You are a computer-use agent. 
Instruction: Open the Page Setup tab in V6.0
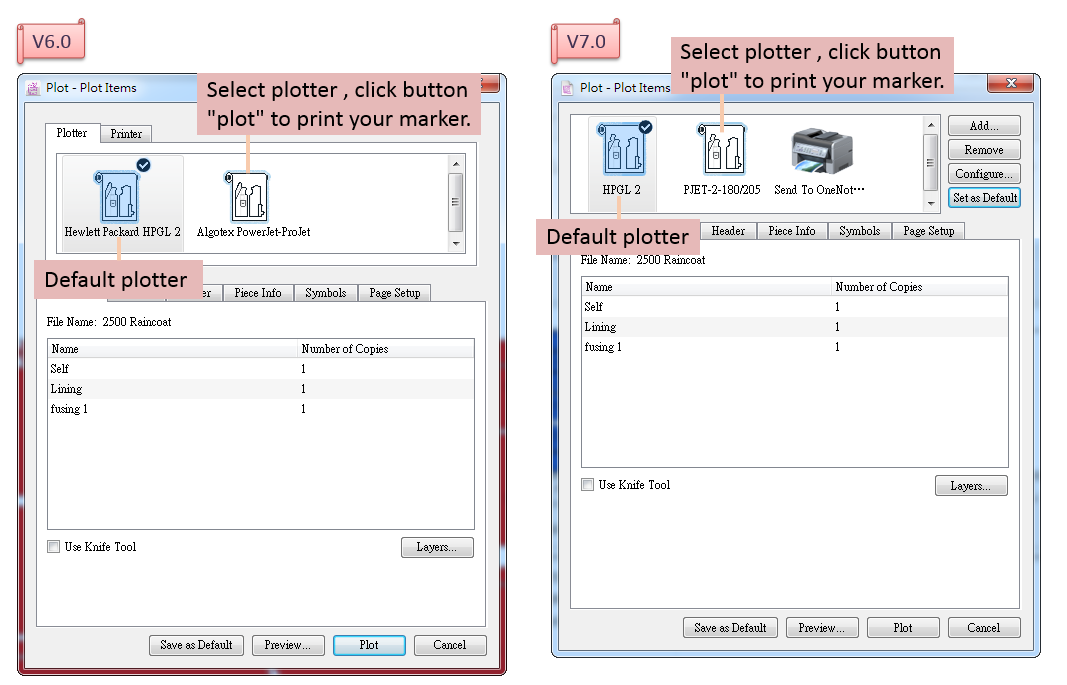pos(394,293)
